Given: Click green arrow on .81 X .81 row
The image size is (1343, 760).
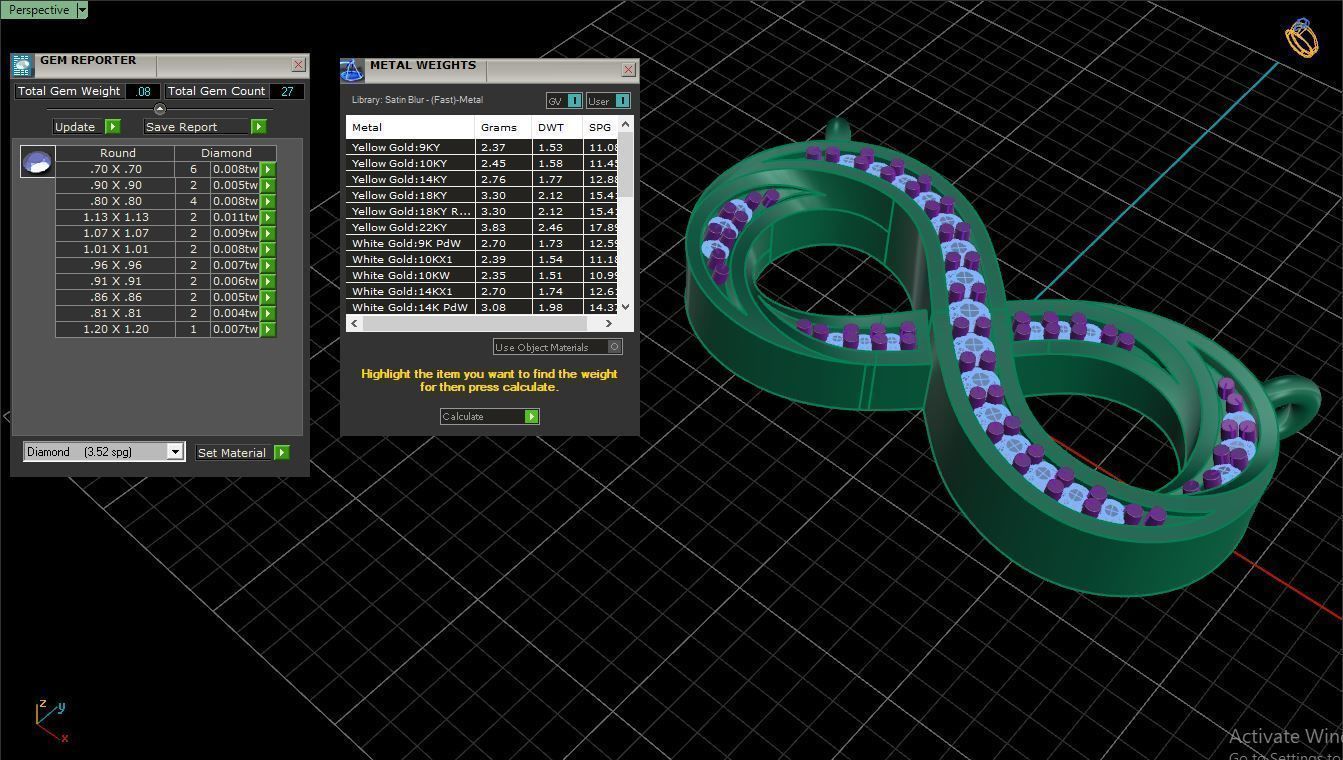Looking at the screenshot, I should 268,313.
